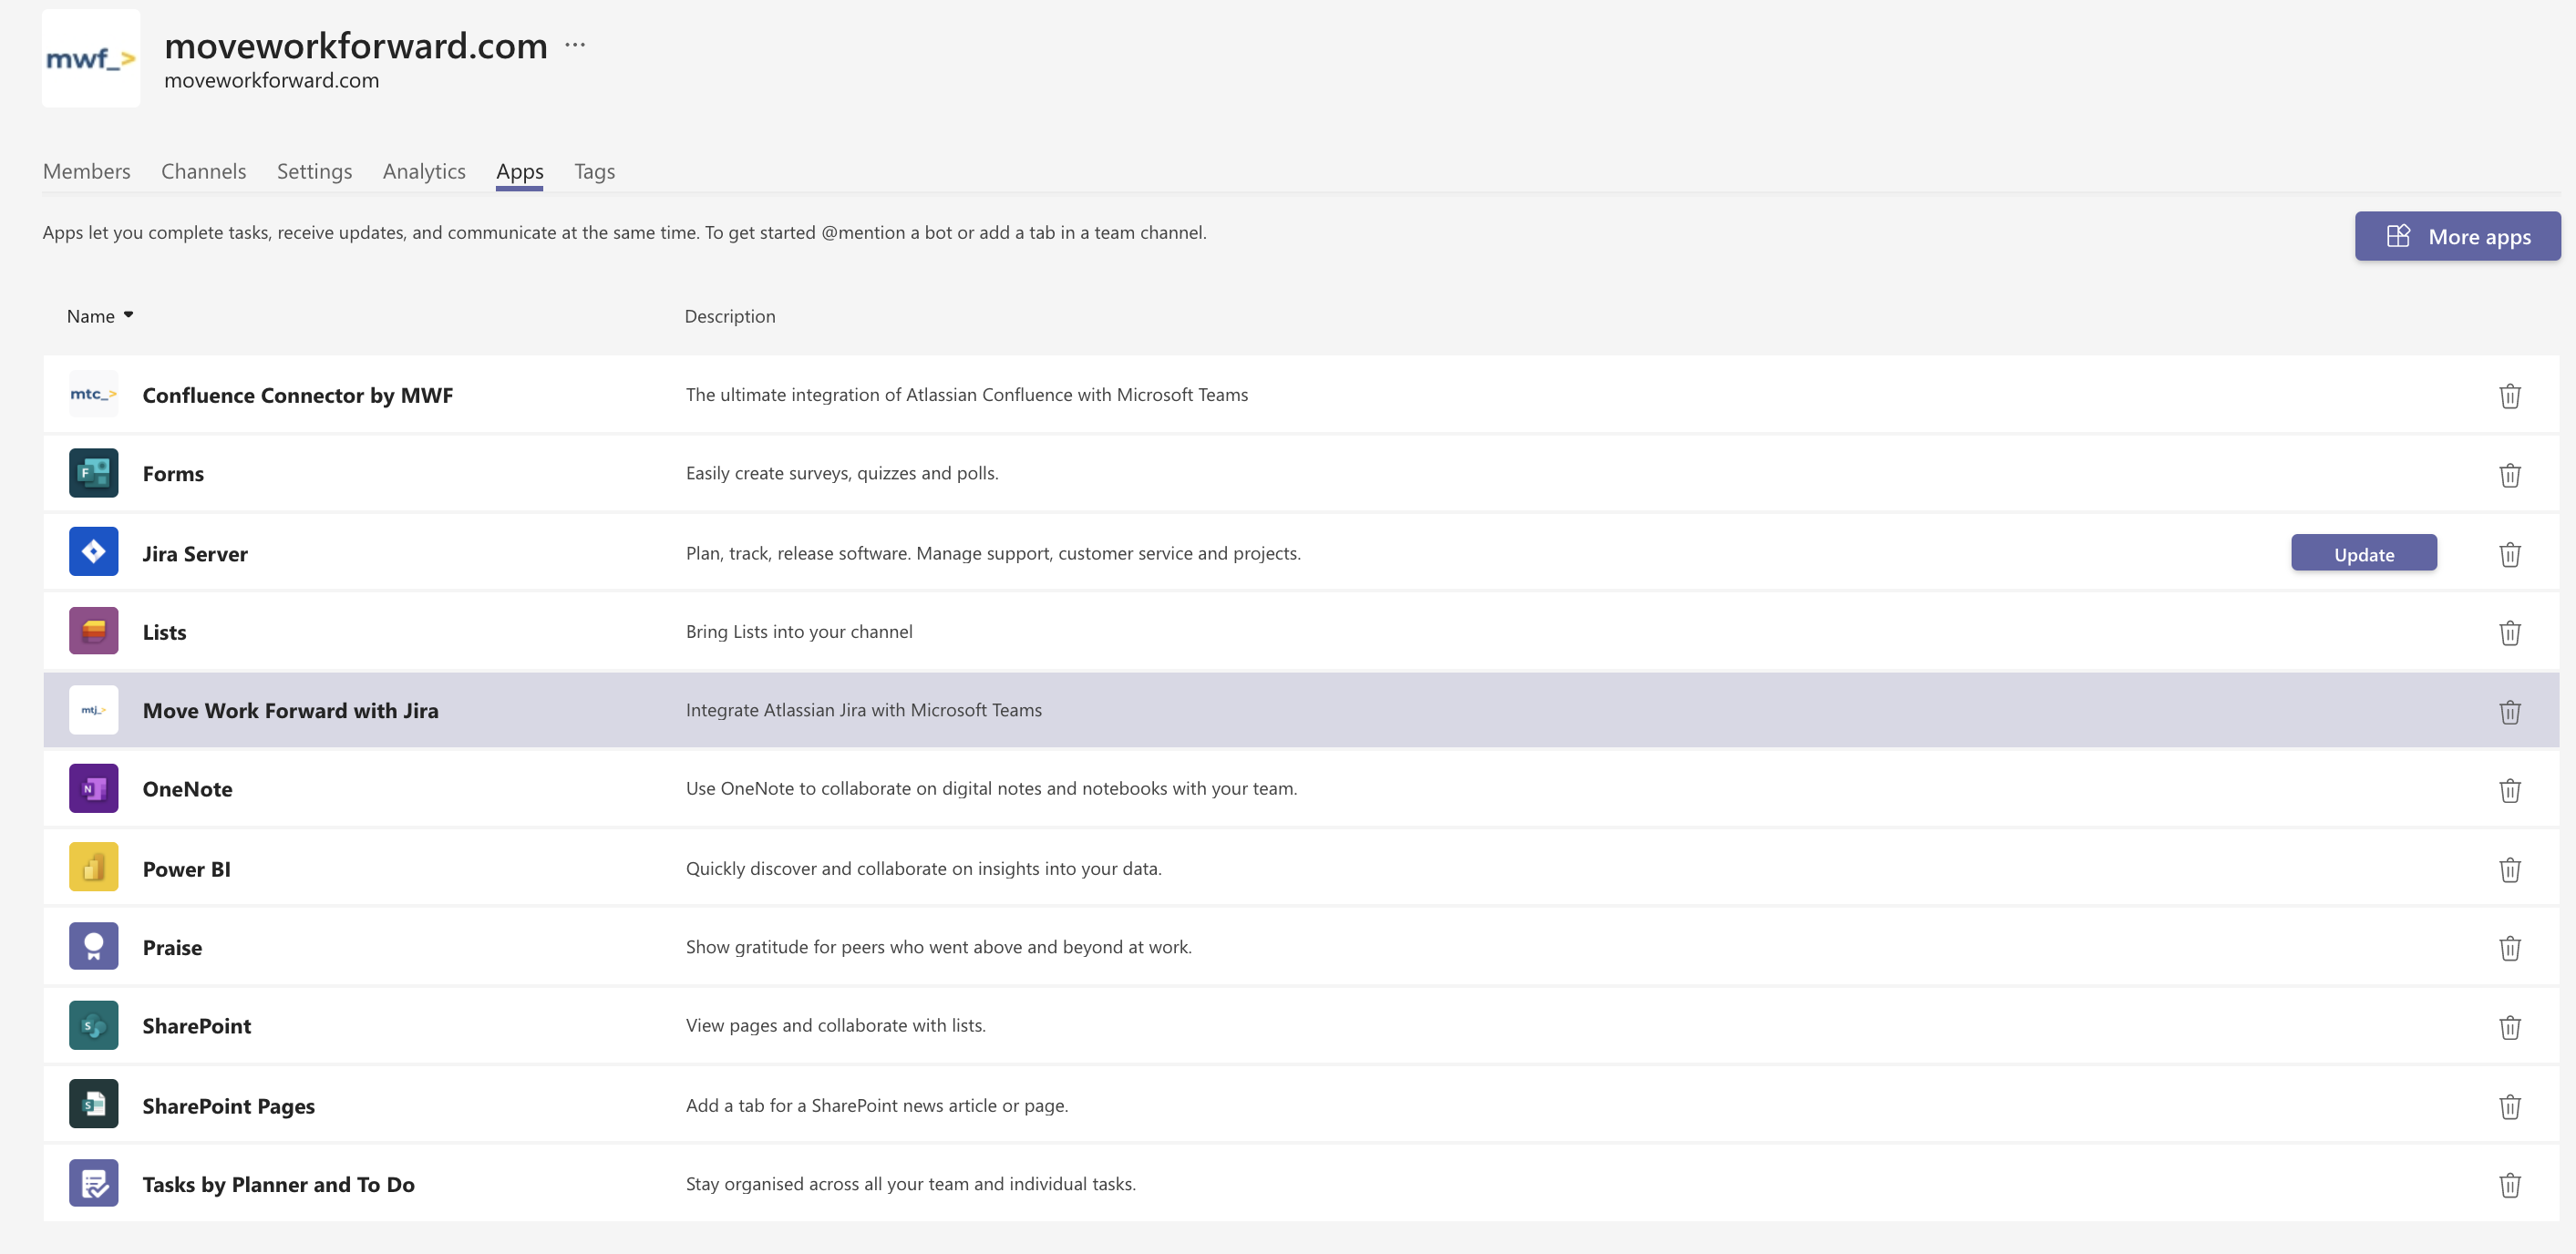Click the SharePoint app icon
The width and height of the screenshot is (2576, 1254).
point(93,1026)
